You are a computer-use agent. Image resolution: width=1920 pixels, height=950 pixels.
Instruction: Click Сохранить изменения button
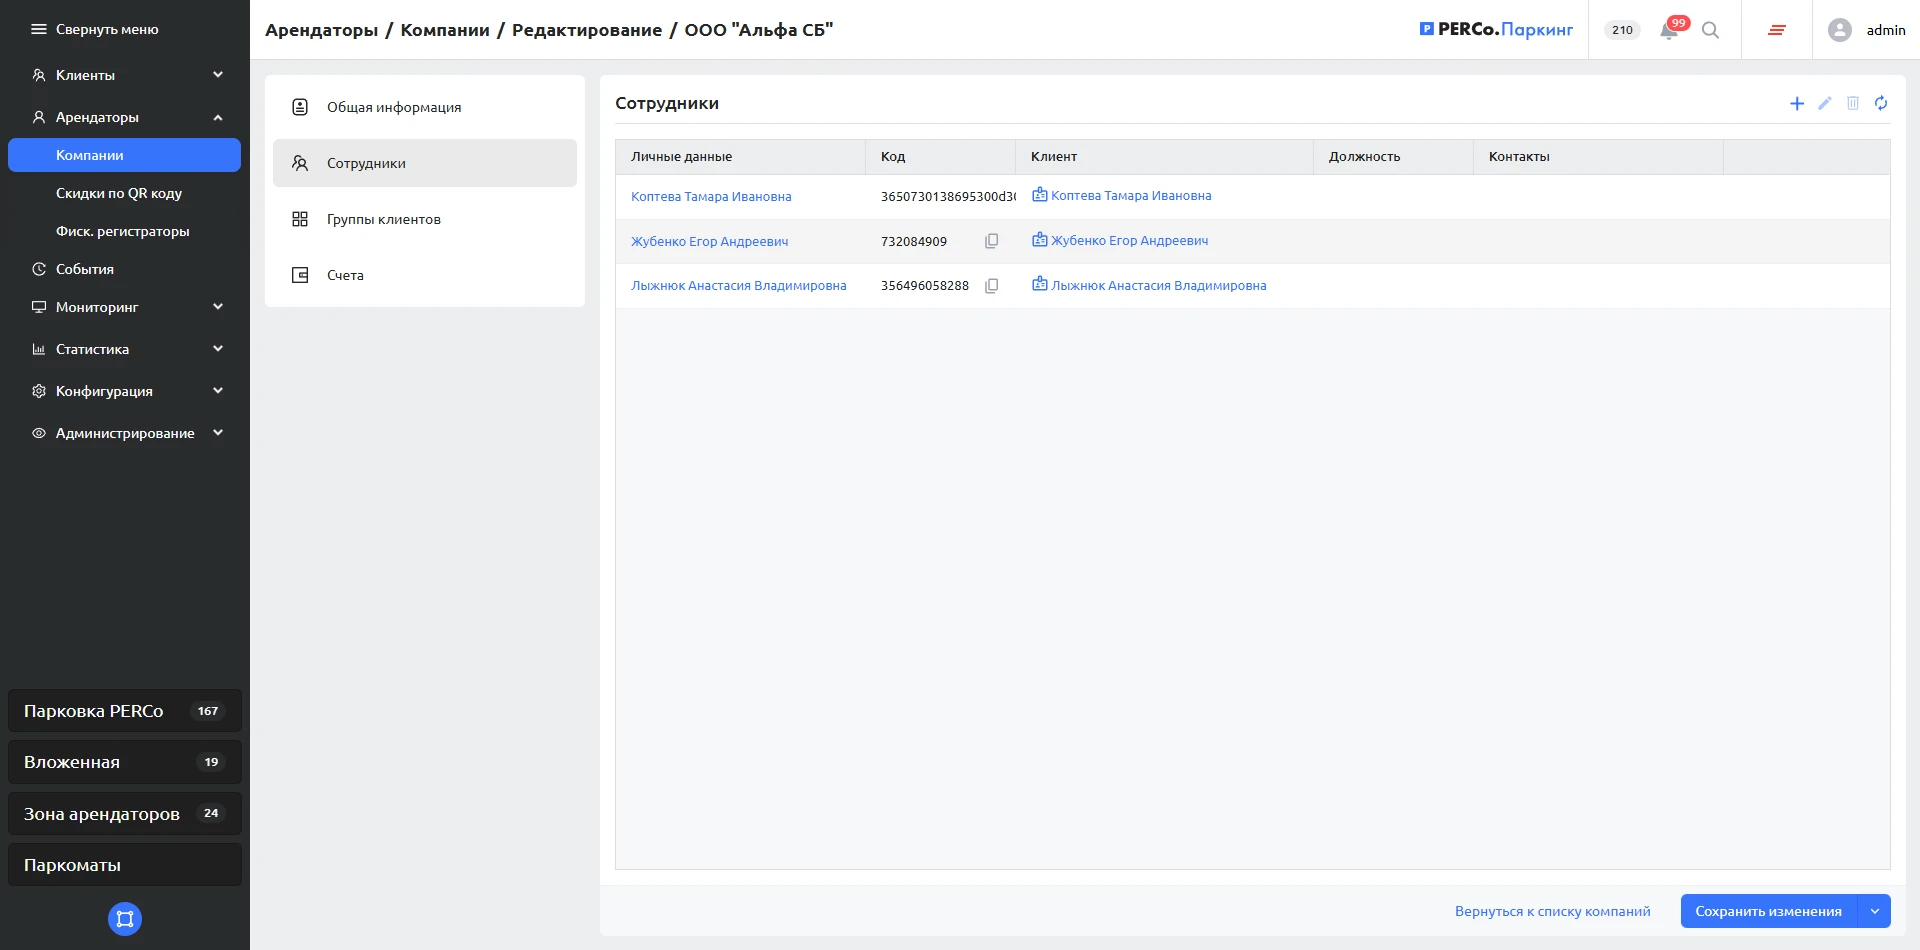point(1768,911)
